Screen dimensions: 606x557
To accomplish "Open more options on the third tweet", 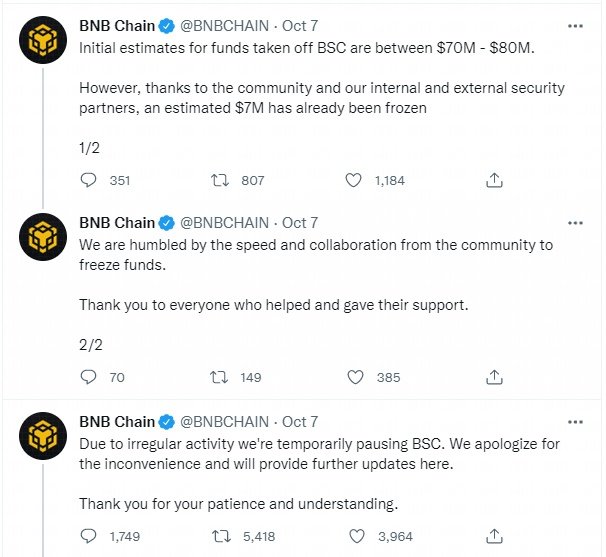I will [575, 421].
